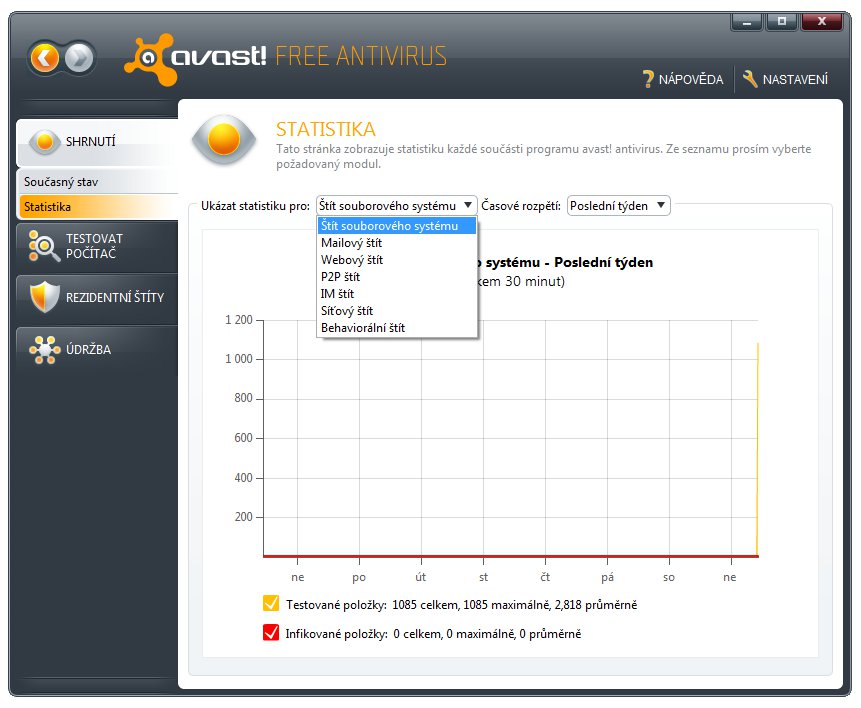Click the STATISTIKA page heading

tap(326, 130)
